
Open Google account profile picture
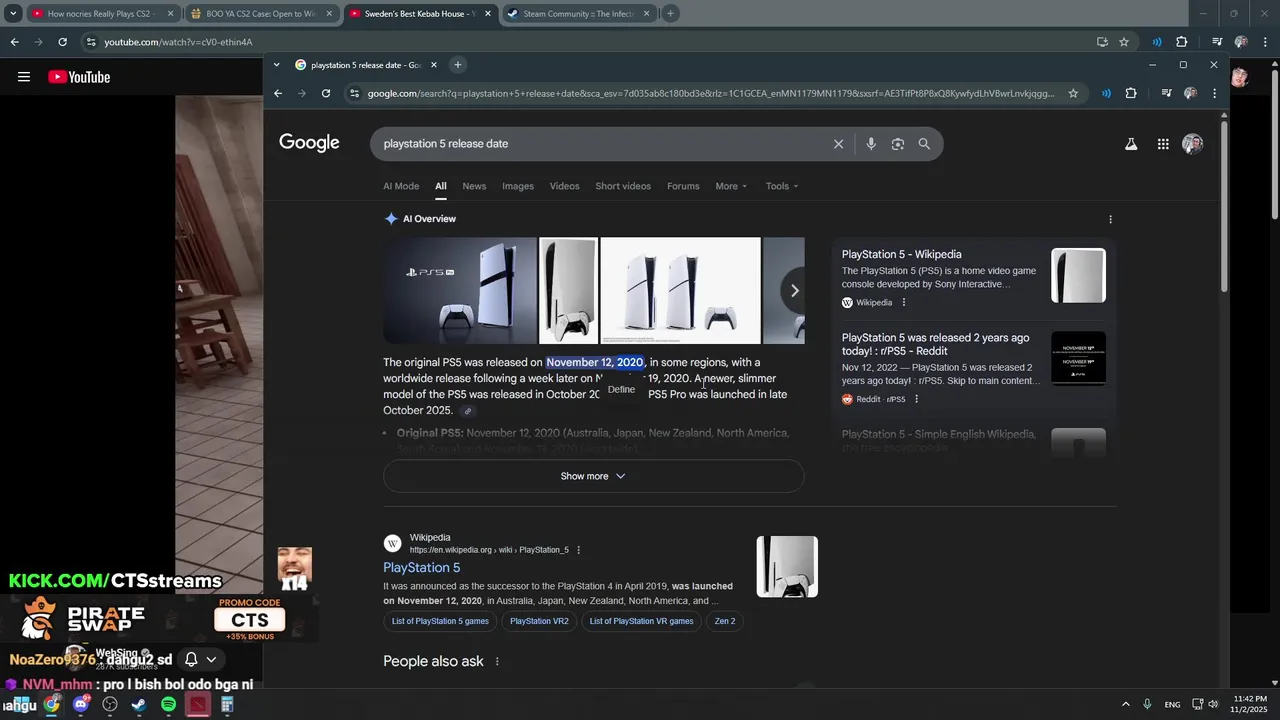point(1192,144)
